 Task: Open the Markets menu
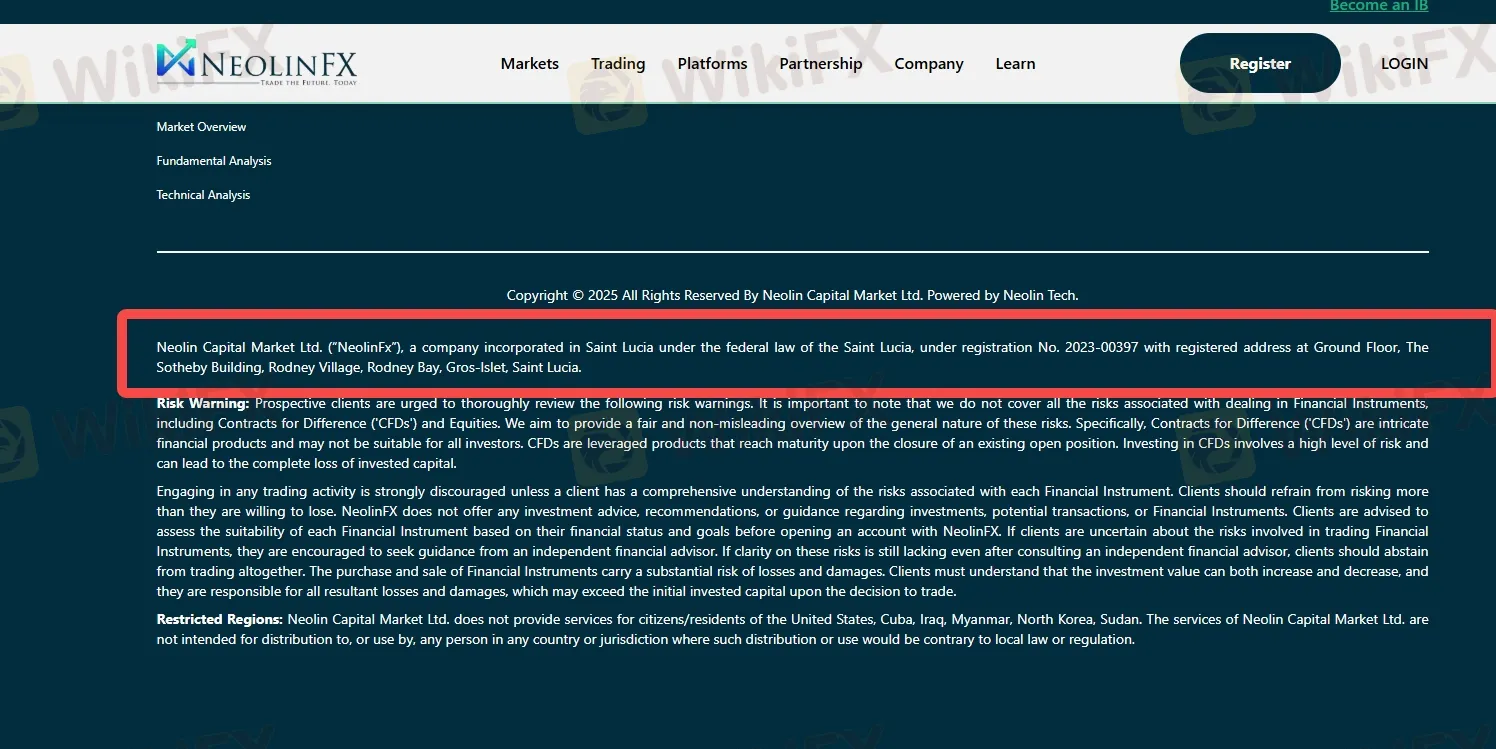pos(530,64)
